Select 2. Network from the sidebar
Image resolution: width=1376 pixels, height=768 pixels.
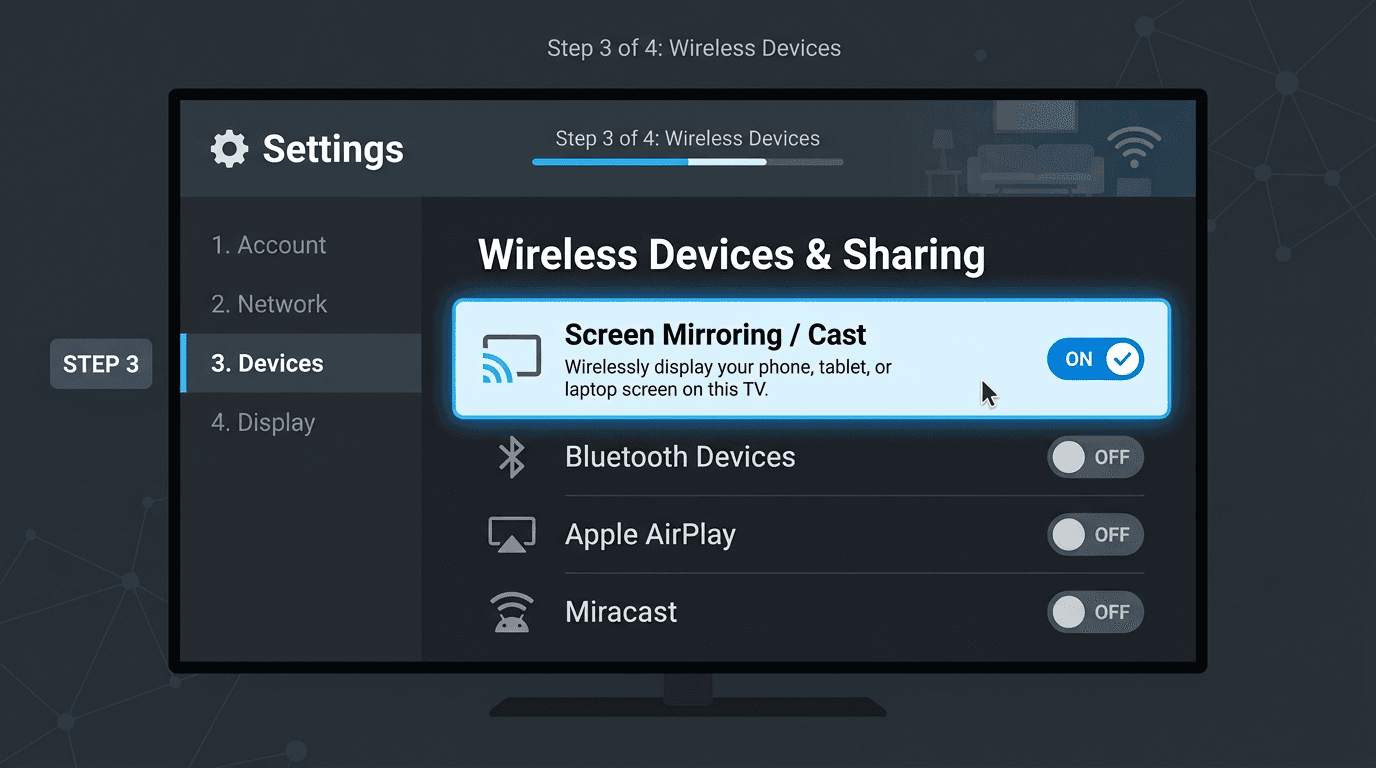coord(269,303)
